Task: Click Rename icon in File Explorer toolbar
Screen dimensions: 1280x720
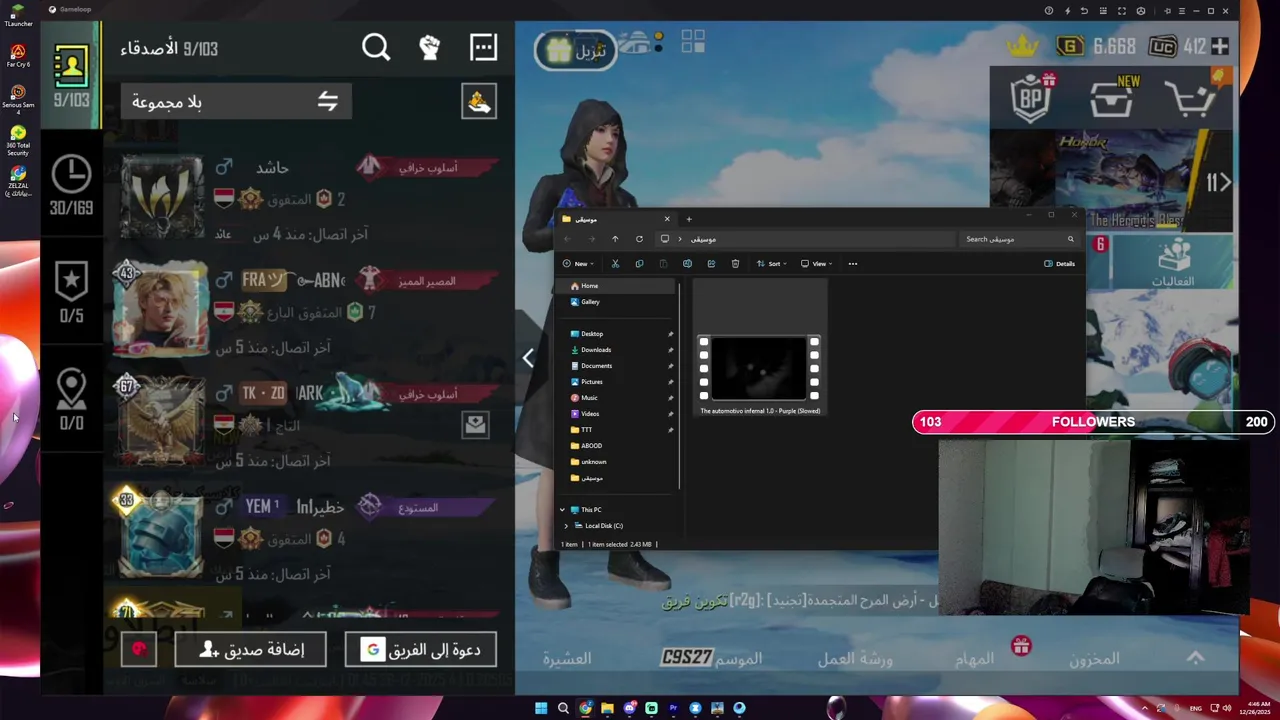Action: tap(687, 264)
